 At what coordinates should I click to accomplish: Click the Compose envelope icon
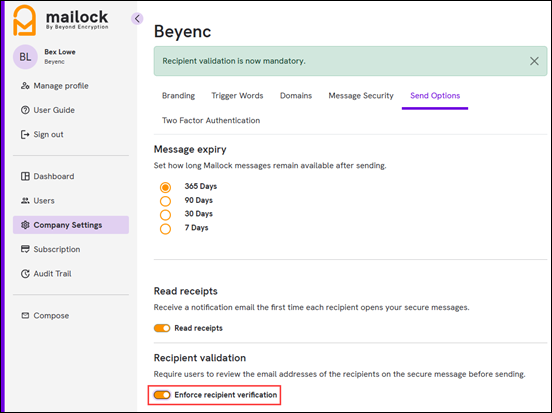point(25,315)
